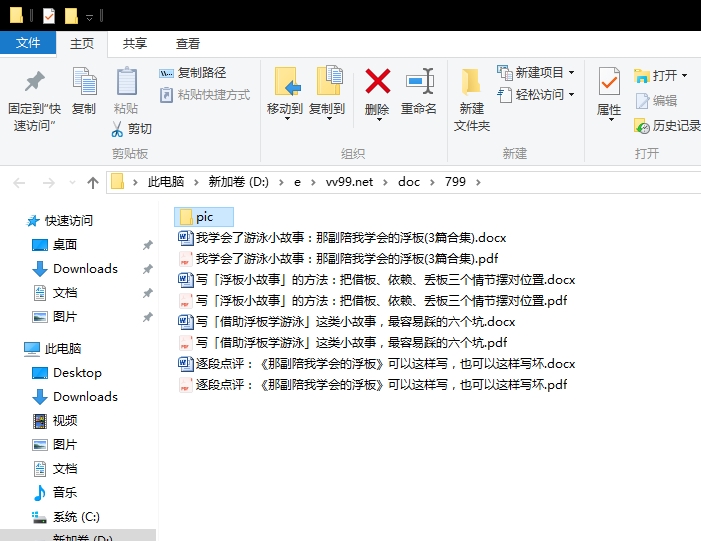Select 写「借助浮板学游泳」 pdf file
The height and width of the screenshot is (541, 701).
[343, 342]
